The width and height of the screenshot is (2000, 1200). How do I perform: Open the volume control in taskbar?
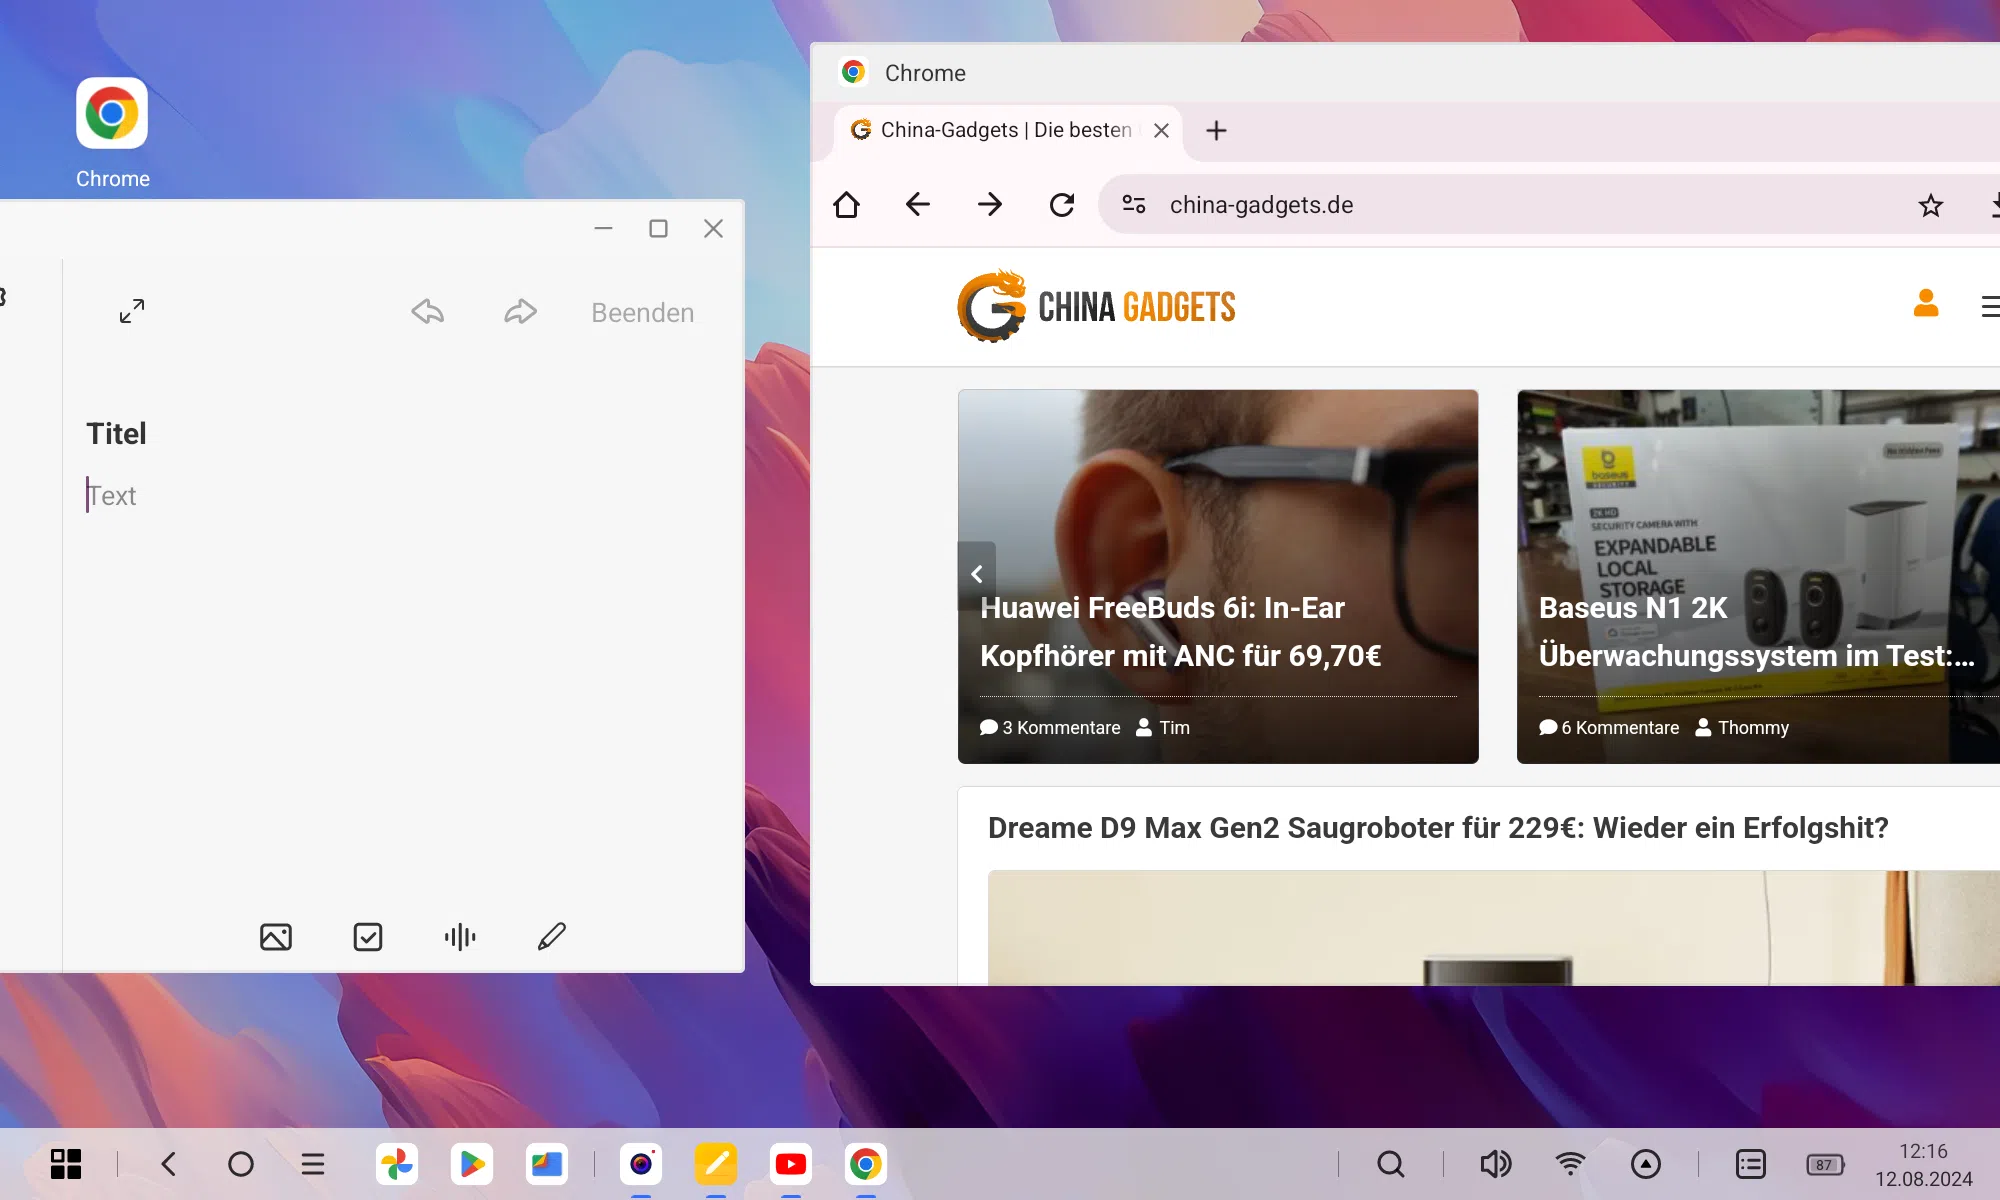tap(1496, 1164)
